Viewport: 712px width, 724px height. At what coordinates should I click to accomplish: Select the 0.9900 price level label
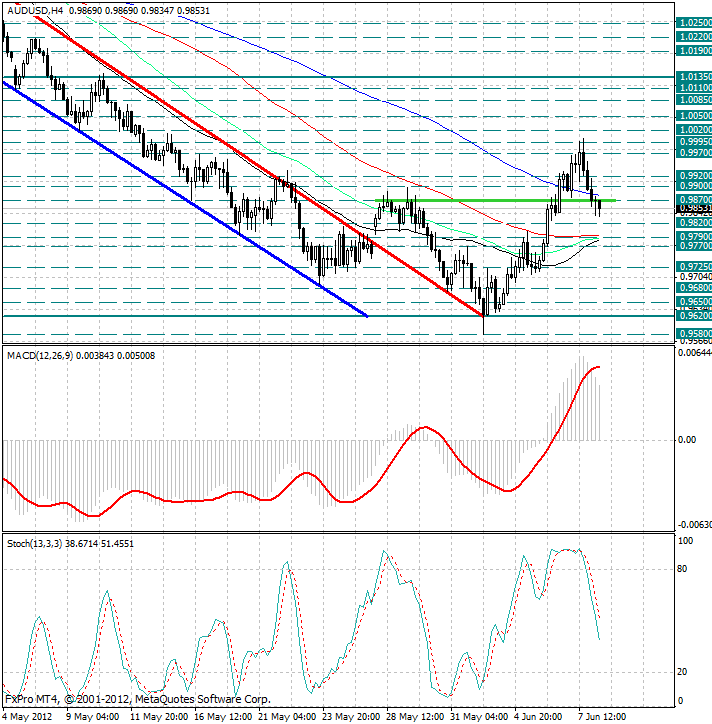pyautogui.click(x=694, y=186)
